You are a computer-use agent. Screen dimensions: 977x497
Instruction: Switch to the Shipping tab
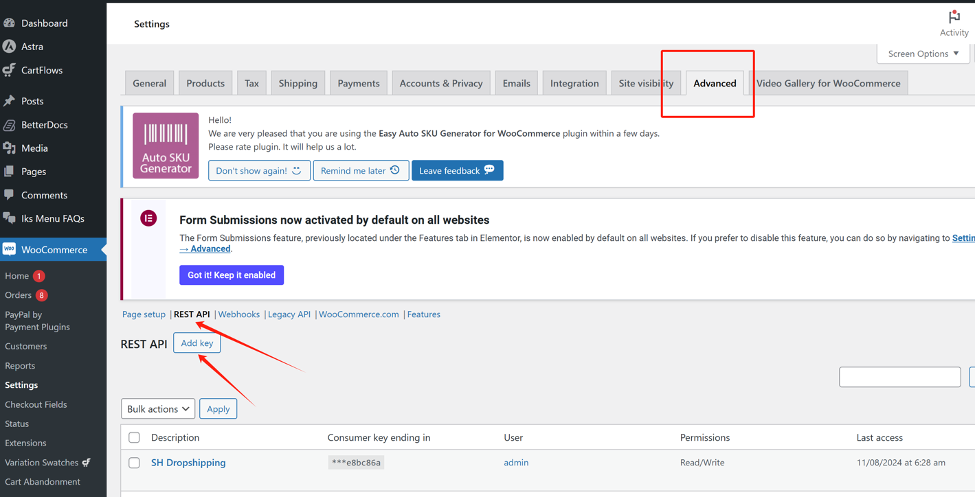click(298, 83)
